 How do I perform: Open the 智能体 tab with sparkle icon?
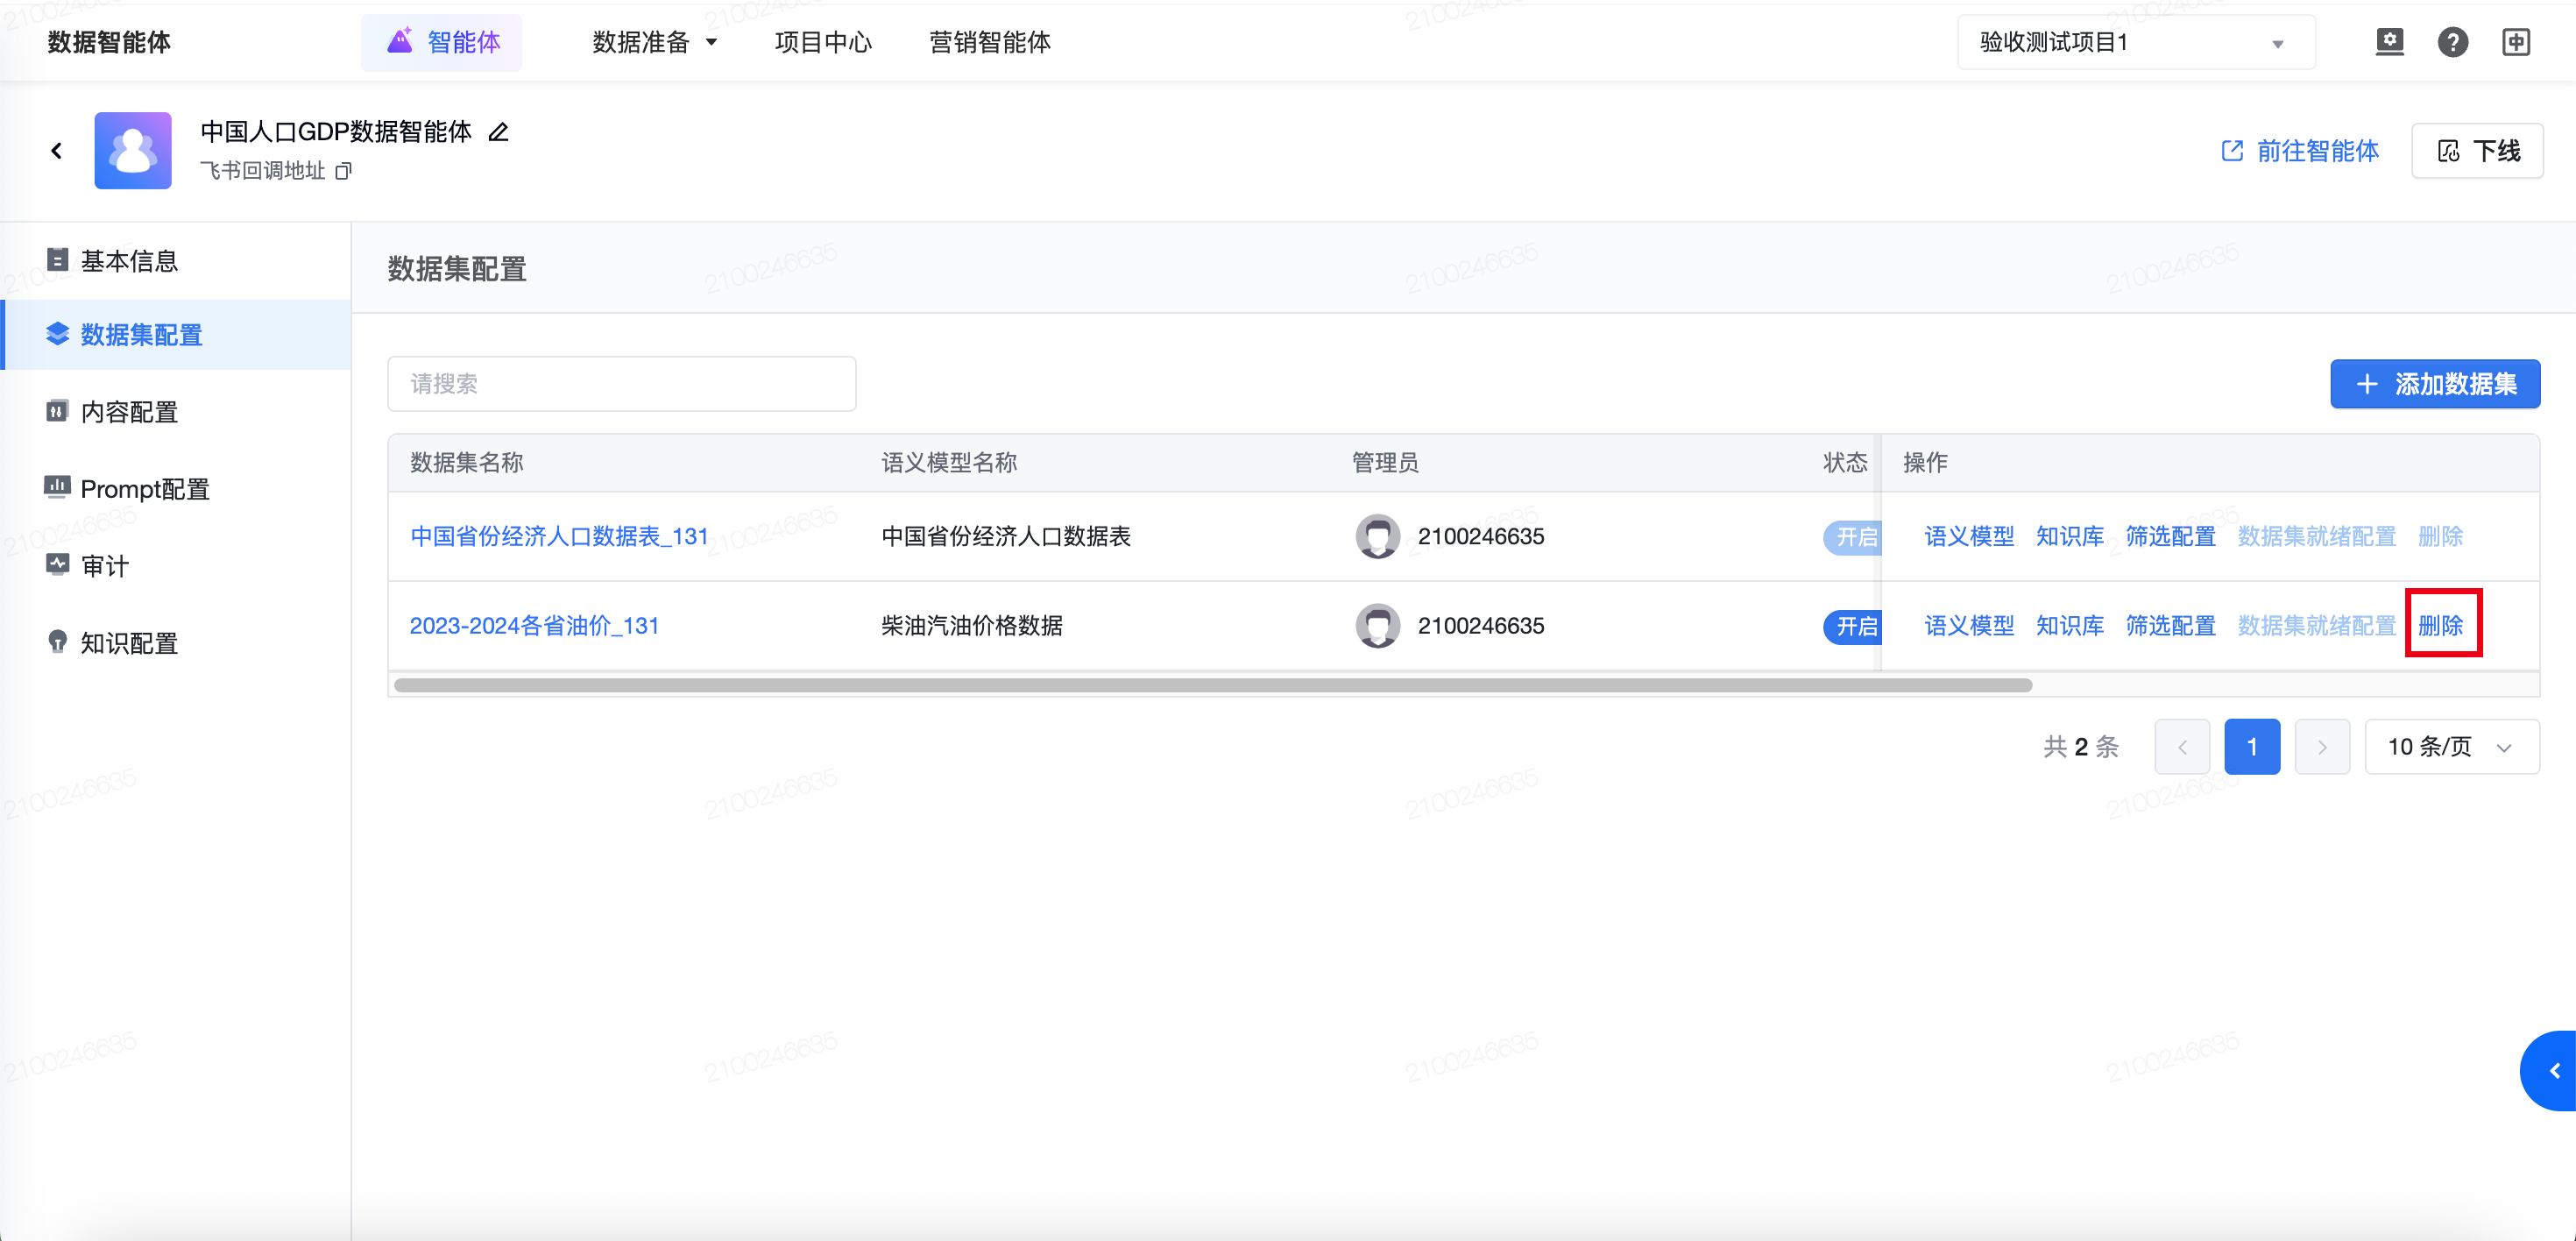(x=442, y=42)
